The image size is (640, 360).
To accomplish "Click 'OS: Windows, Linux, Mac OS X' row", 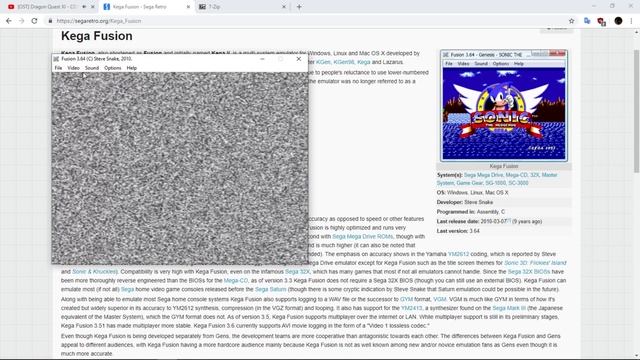I will 504,192.
